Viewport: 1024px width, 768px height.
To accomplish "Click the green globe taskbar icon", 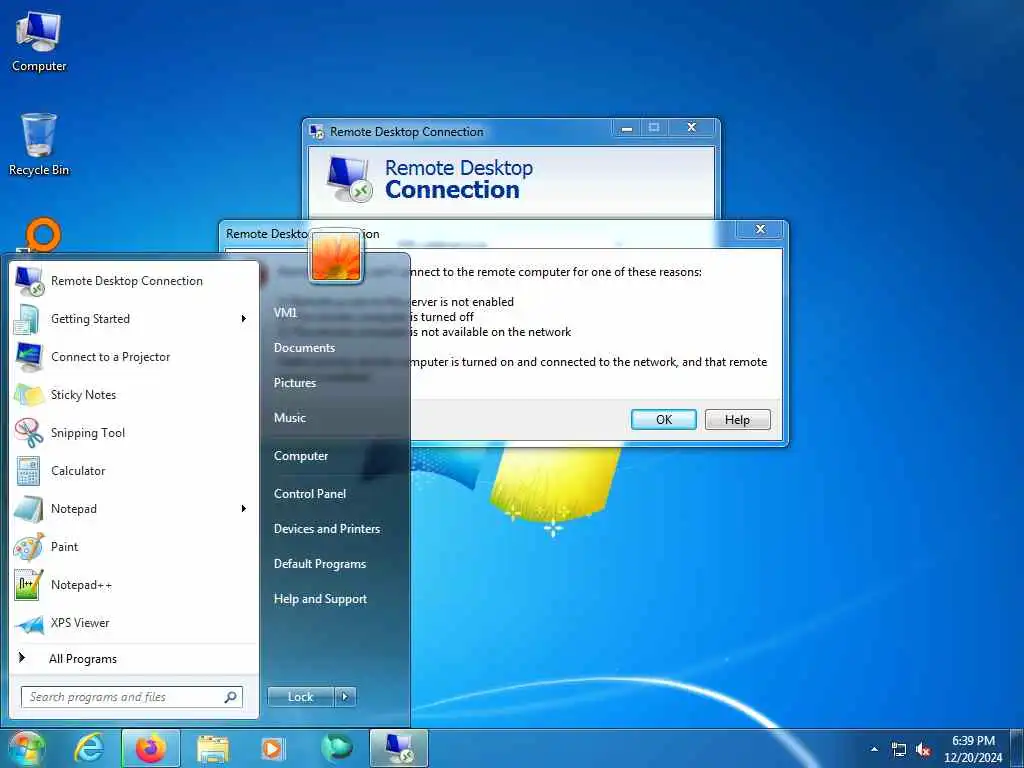I will [x=336, y=748].
